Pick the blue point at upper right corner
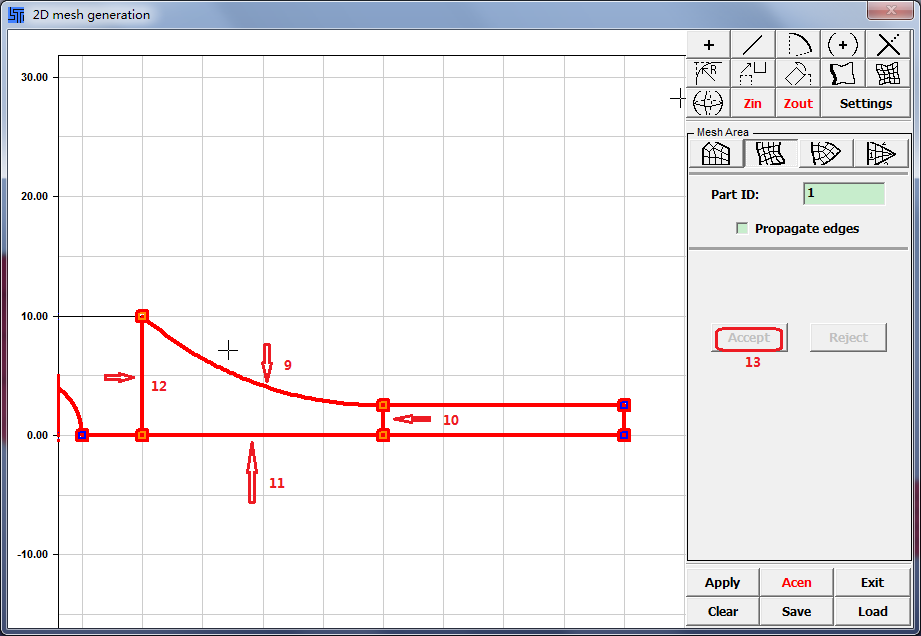921x636 pixels. (624, 405)
